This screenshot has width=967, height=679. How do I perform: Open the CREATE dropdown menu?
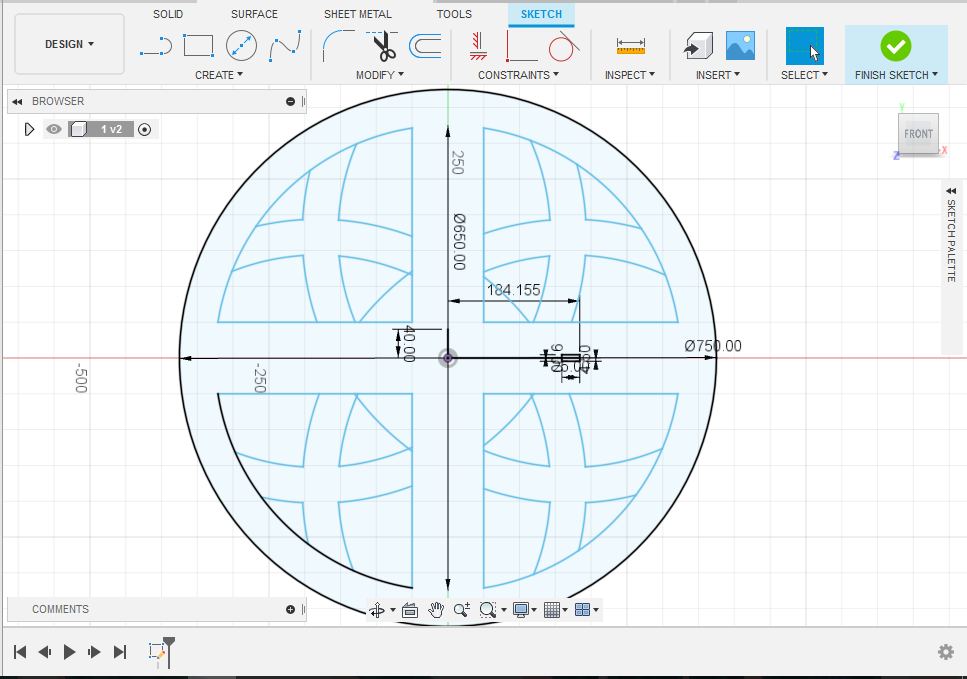(219, 75)
